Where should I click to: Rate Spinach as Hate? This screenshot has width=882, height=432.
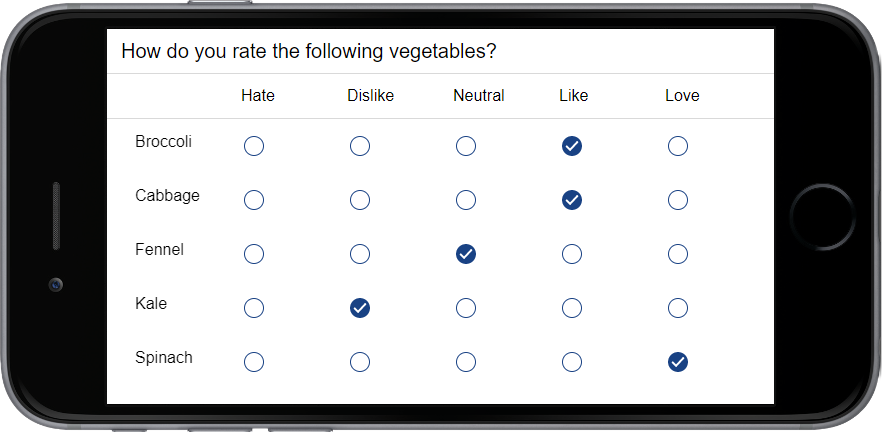pos(254,362)
